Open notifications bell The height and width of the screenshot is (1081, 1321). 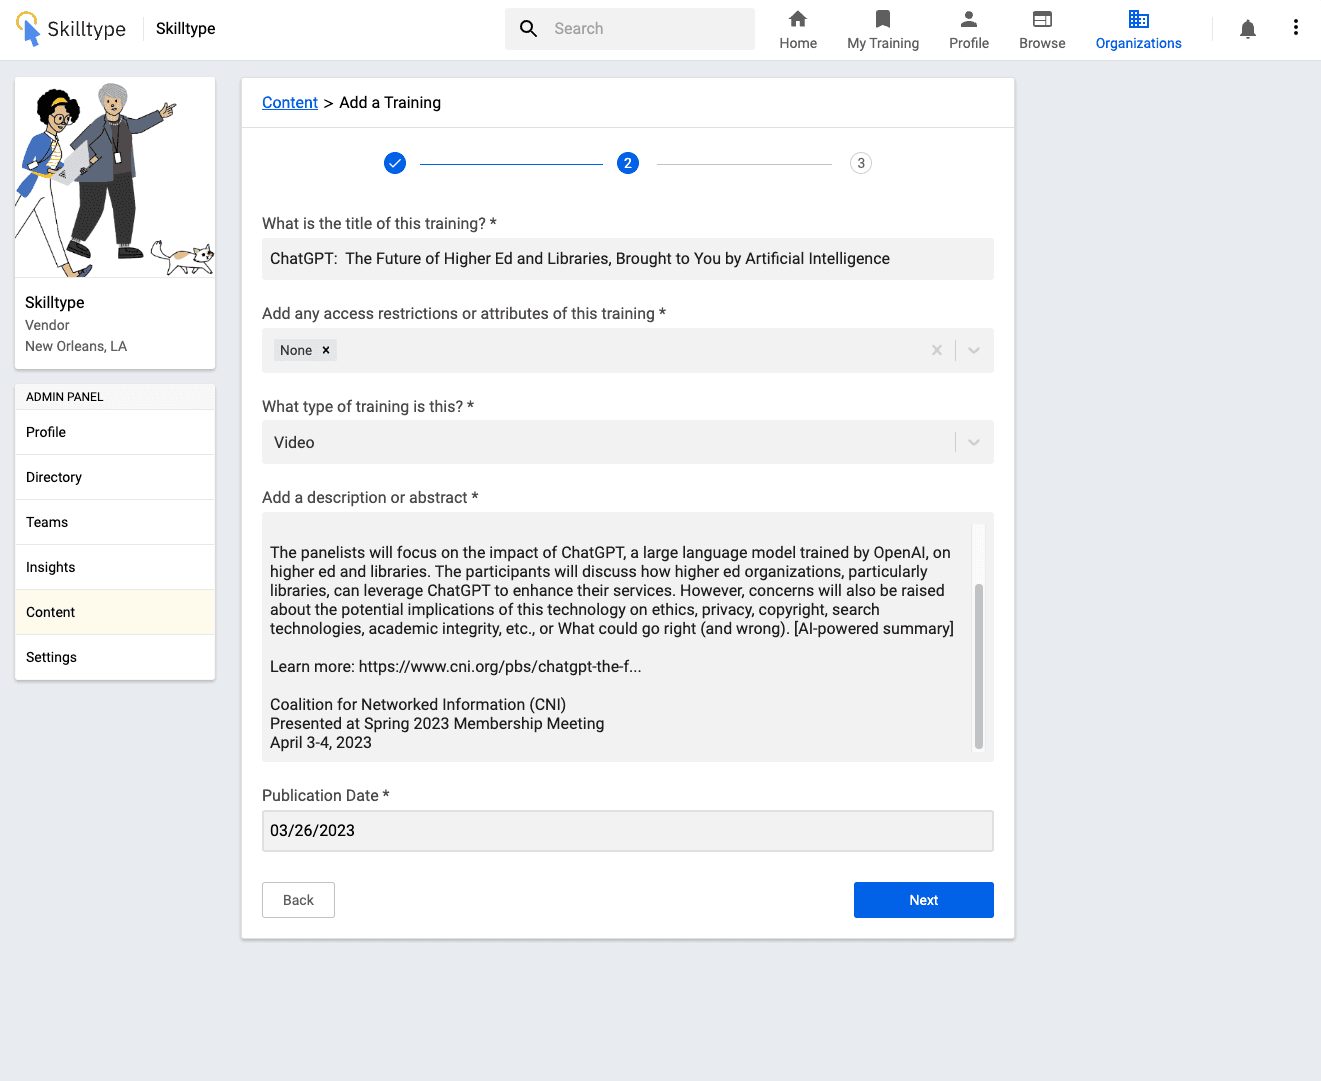[1248, 29]
